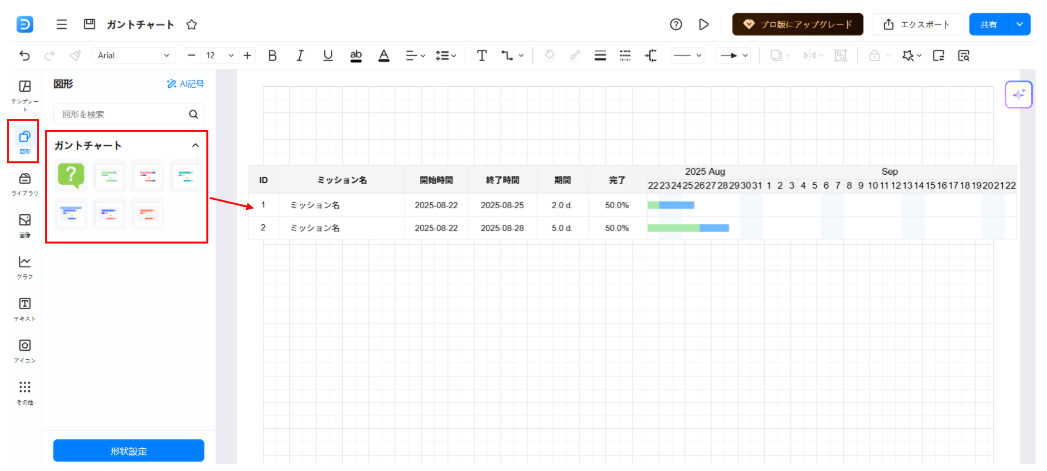This screenshot has height=471, width=1047.
Task: Open the arrow style dropdown
Action: [x=734, y=56]
